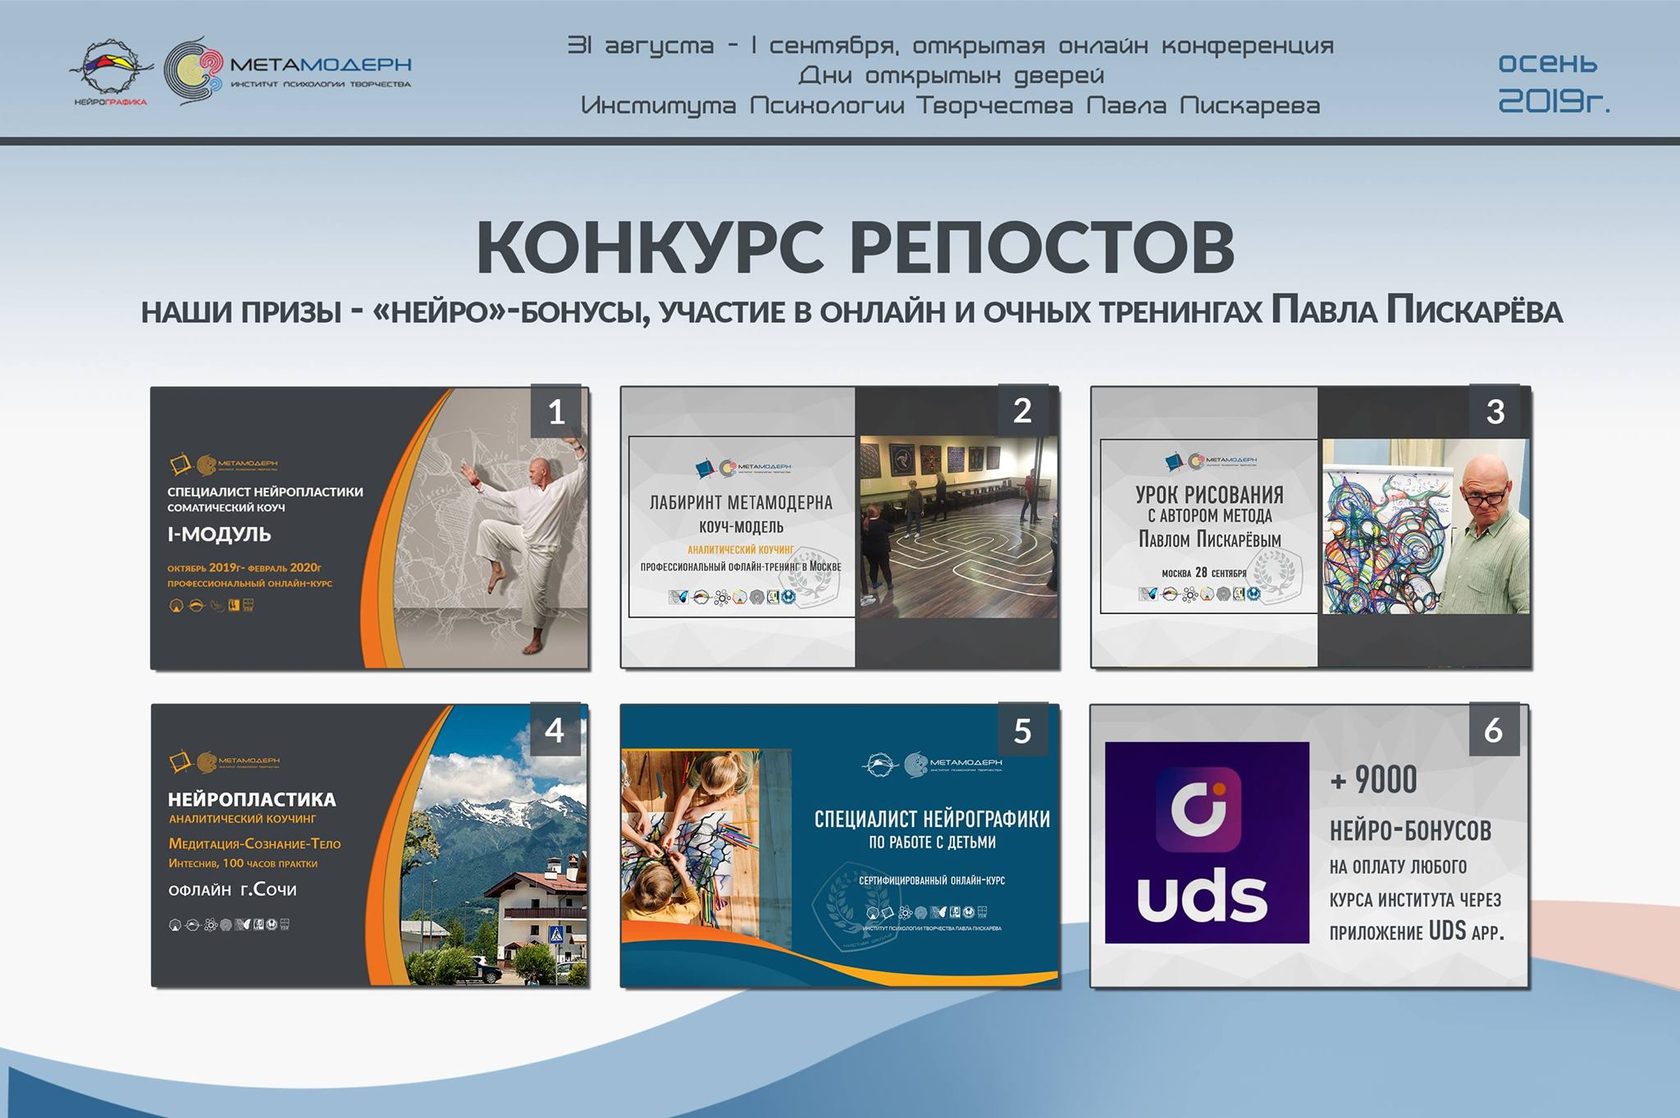Click the small logo above Лабиринт Метамодерна
This screenshot has height=1118, width=1680.
(x=742, y=466)
